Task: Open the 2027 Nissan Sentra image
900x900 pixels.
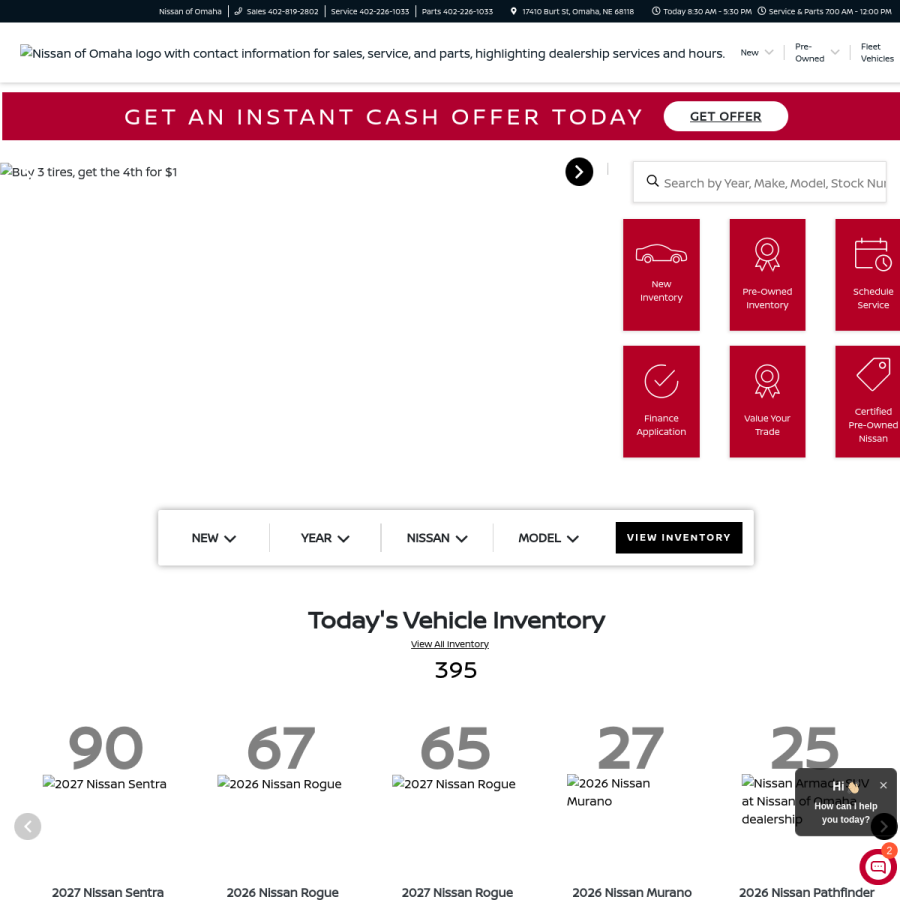Action: pos(104,783)
